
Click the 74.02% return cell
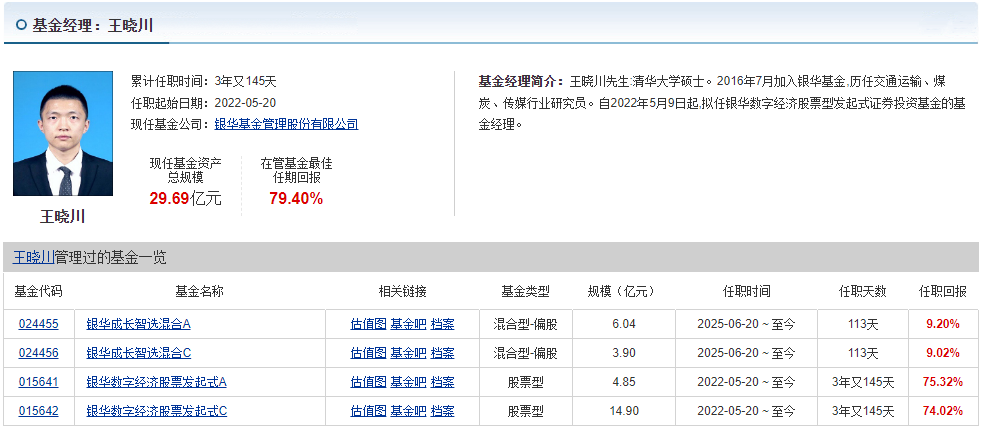[x=943, y=411]
